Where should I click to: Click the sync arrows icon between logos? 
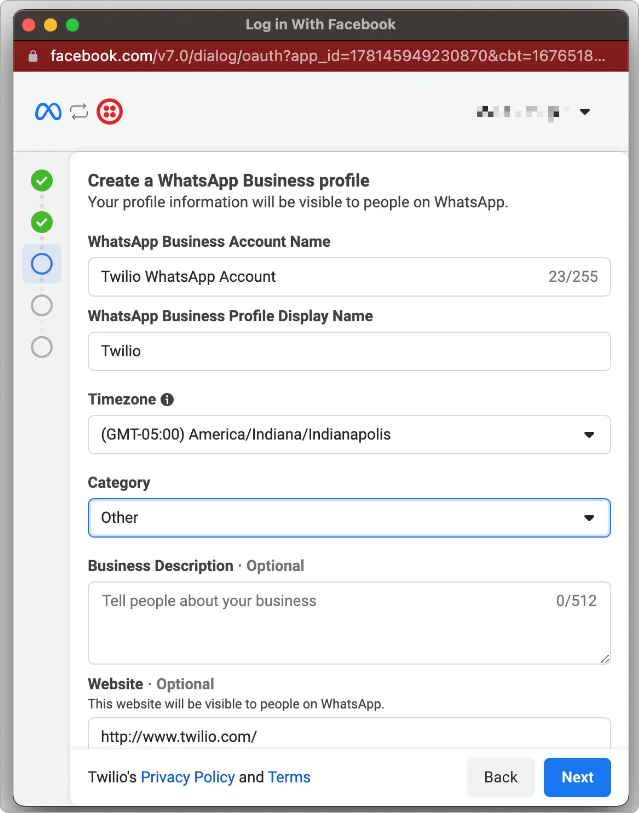(x=79, y=111)
